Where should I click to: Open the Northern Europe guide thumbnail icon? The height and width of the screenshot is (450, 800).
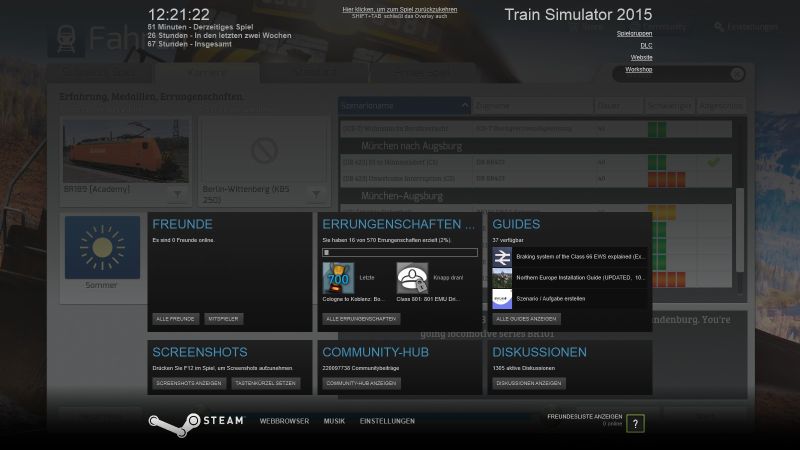502,278
